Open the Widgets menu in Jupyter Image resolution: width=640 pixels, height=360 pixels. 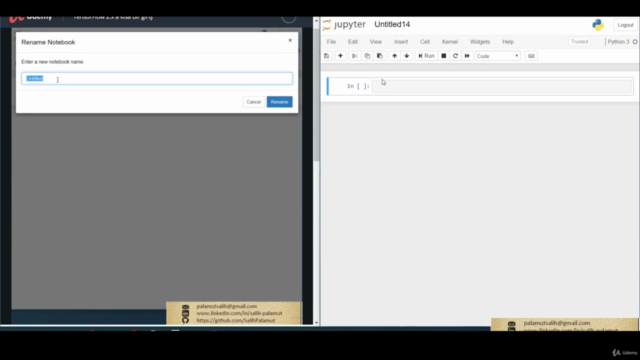[x=480, y=42]
